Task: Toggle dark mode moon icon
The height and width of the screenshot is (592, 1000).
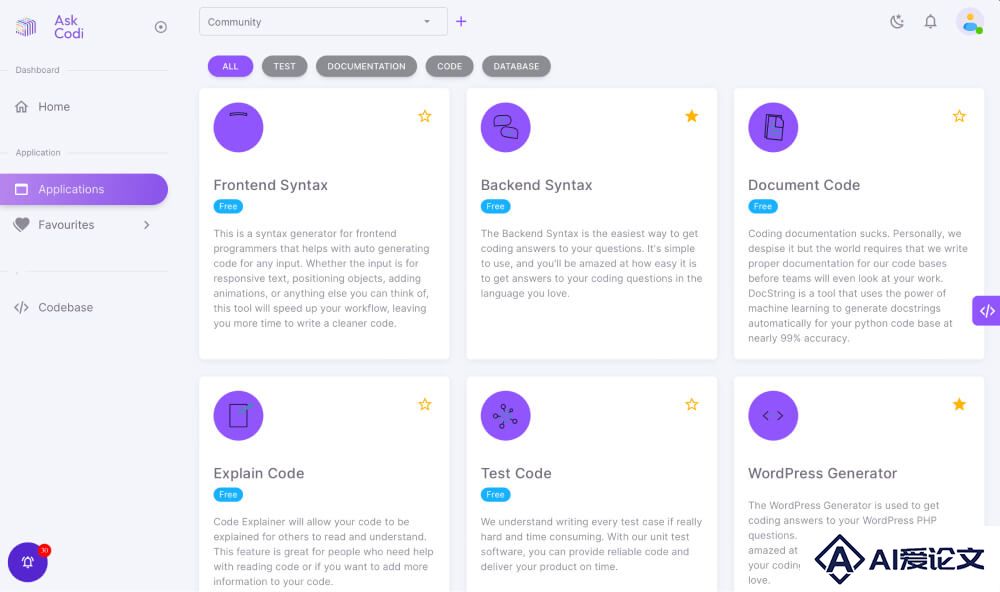Action: tap(897, 22)
